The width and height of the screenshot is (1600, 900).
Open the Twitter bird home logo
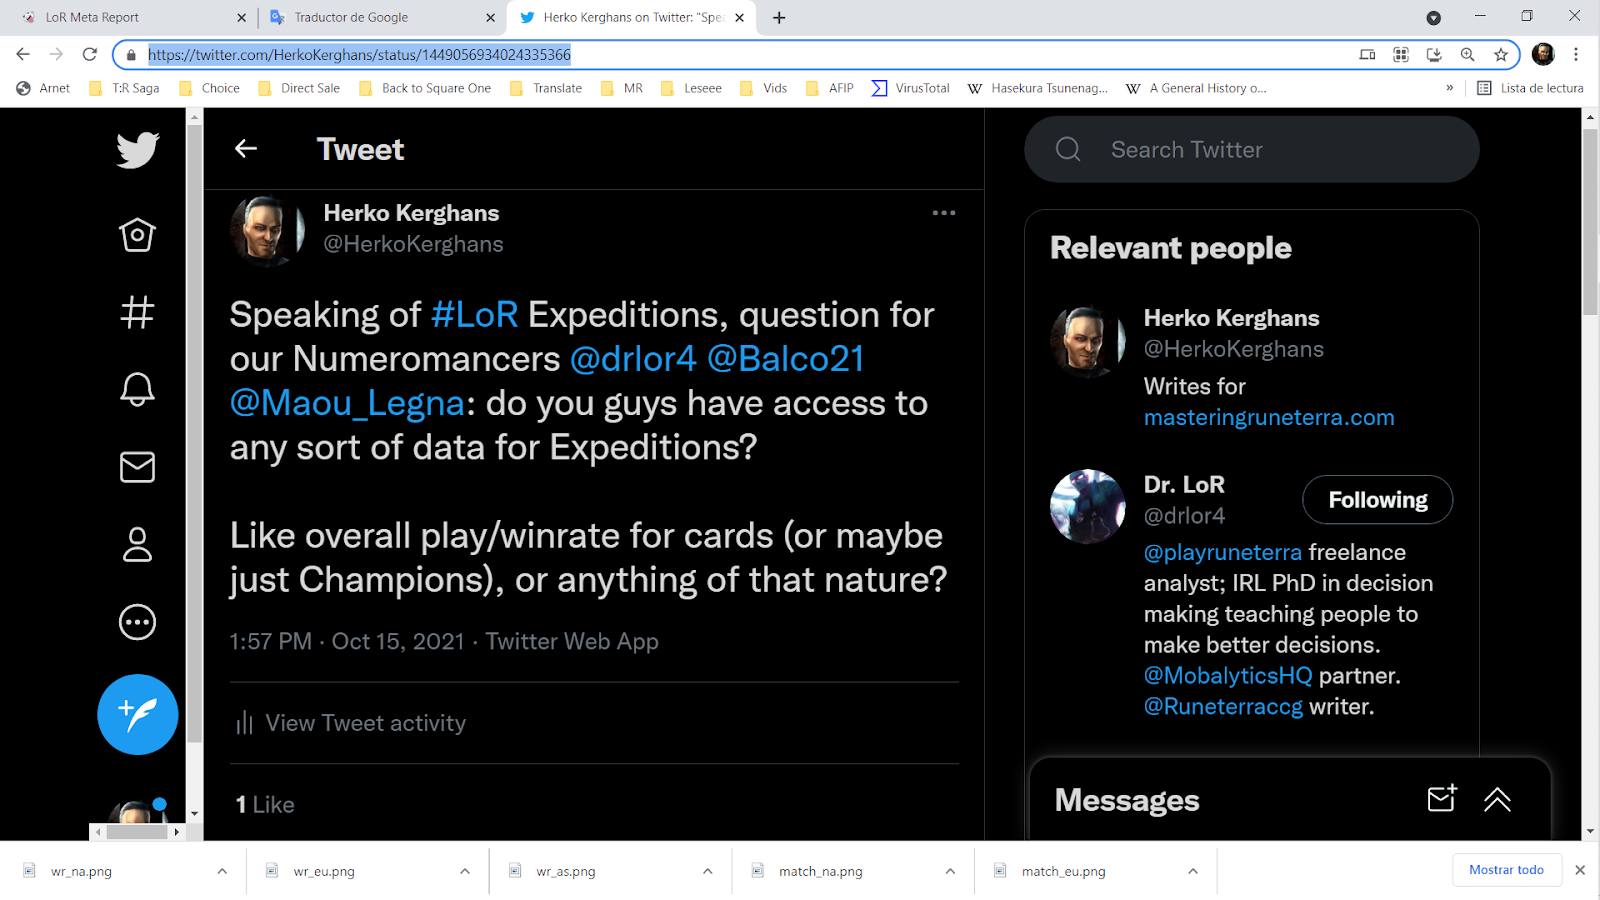click(138, 150)
